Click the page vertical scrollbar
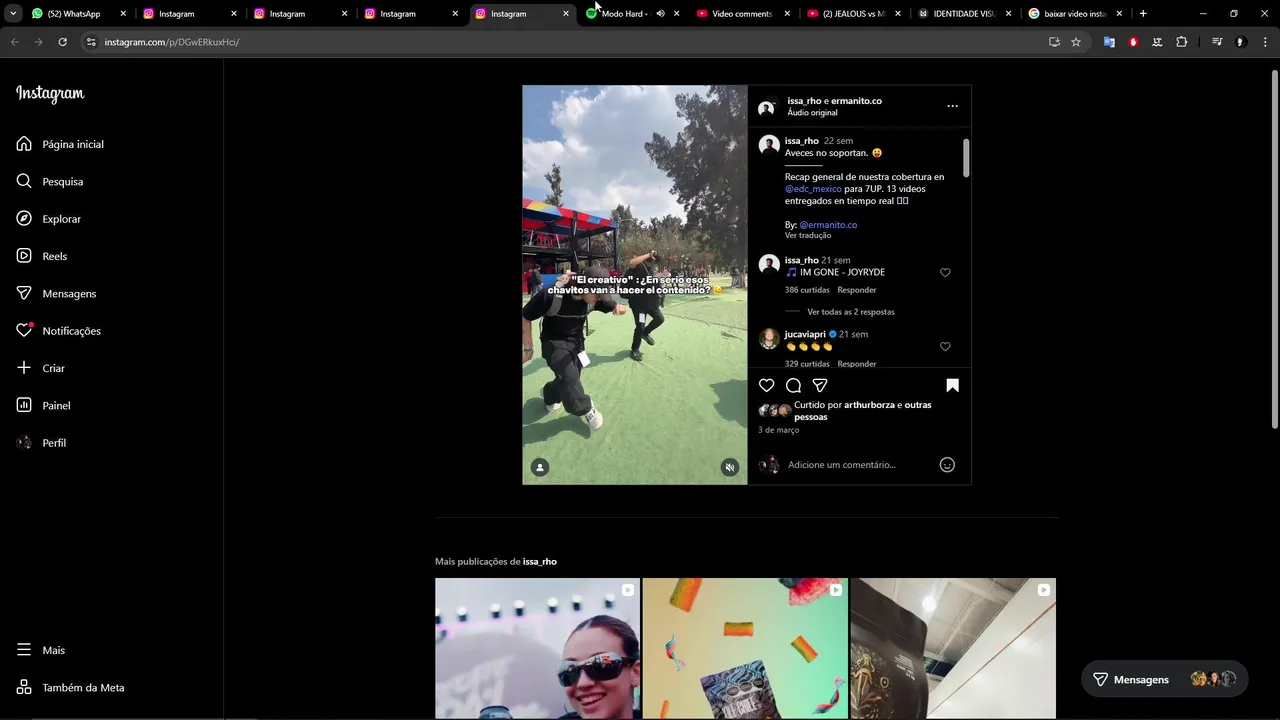This screenshot has height=720, width=1280. [1274, 250]
